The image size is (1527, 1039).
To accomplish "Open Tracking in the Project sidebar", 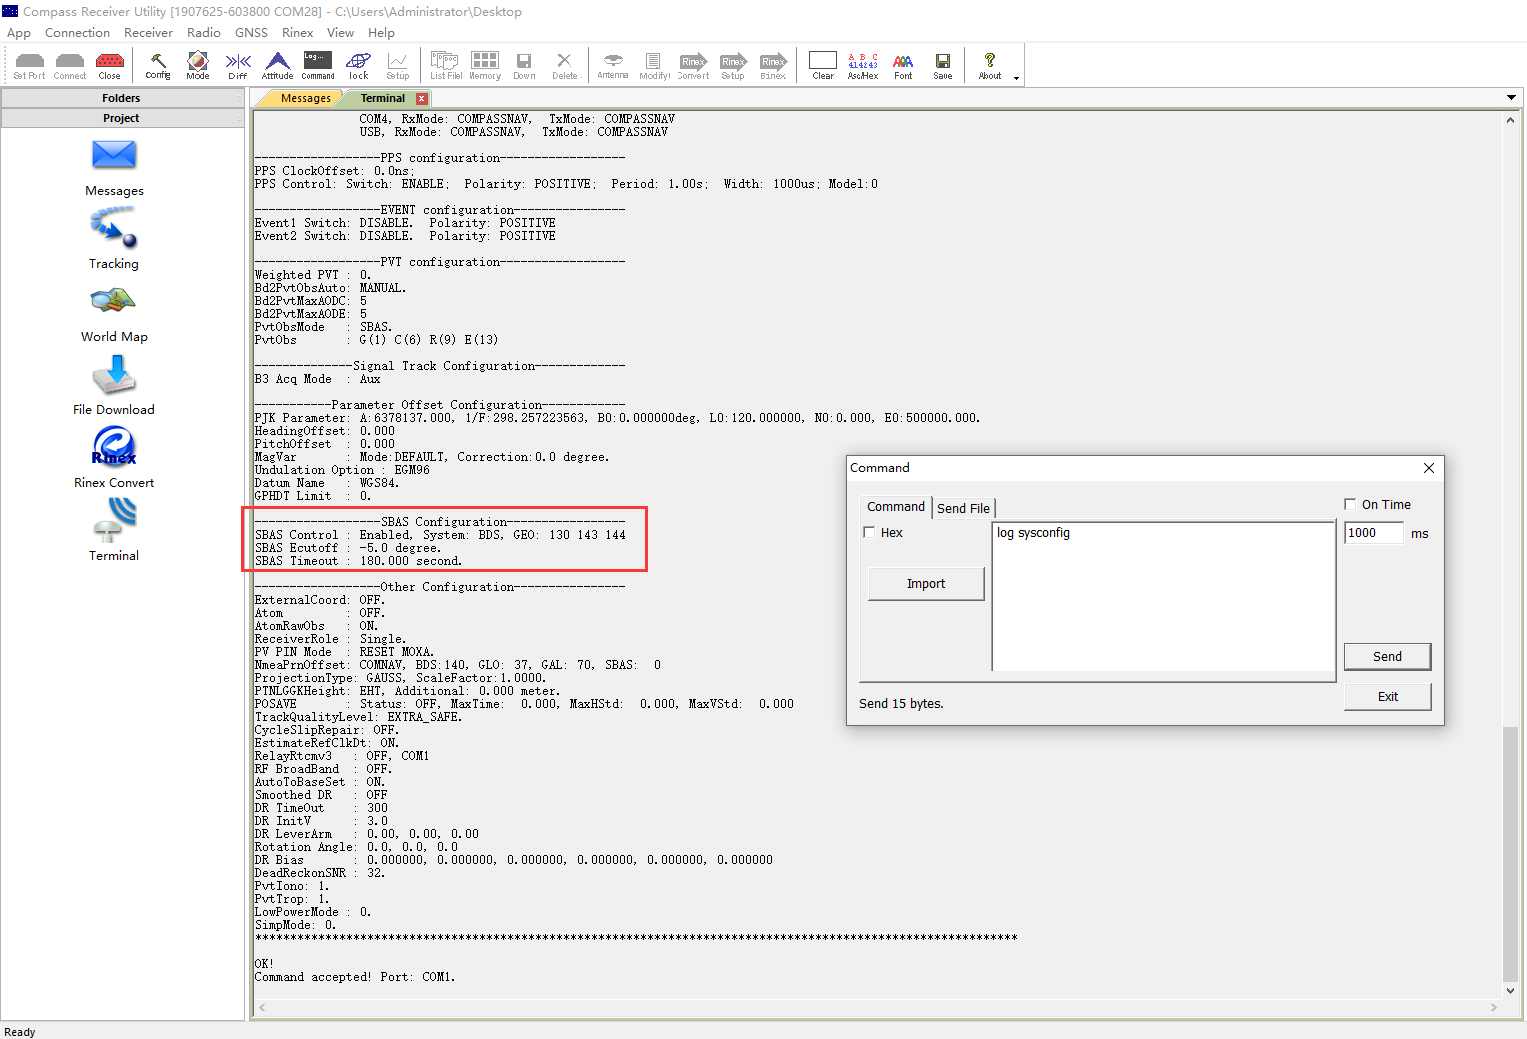I will coord(114,238).
